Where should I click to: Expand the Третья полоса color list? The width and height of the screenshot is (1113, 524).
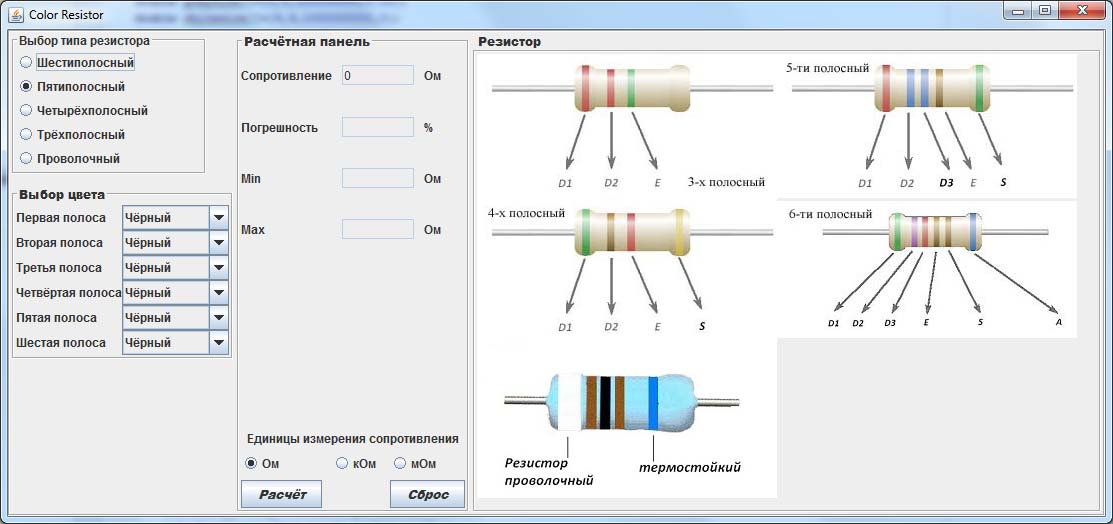point(219,268)
